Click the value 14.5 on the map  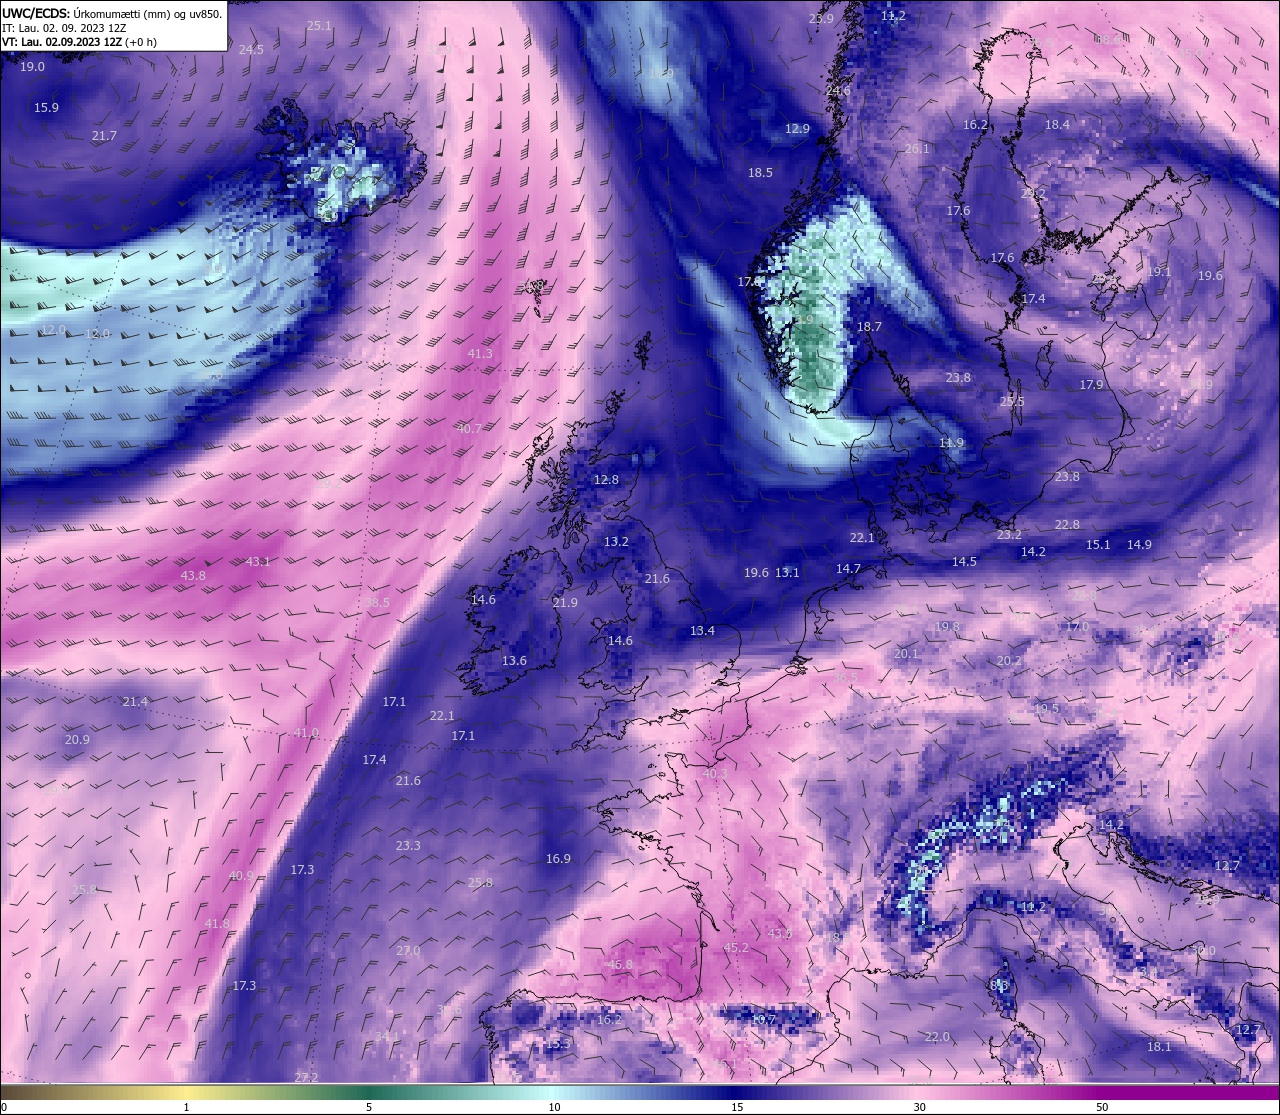964,562
